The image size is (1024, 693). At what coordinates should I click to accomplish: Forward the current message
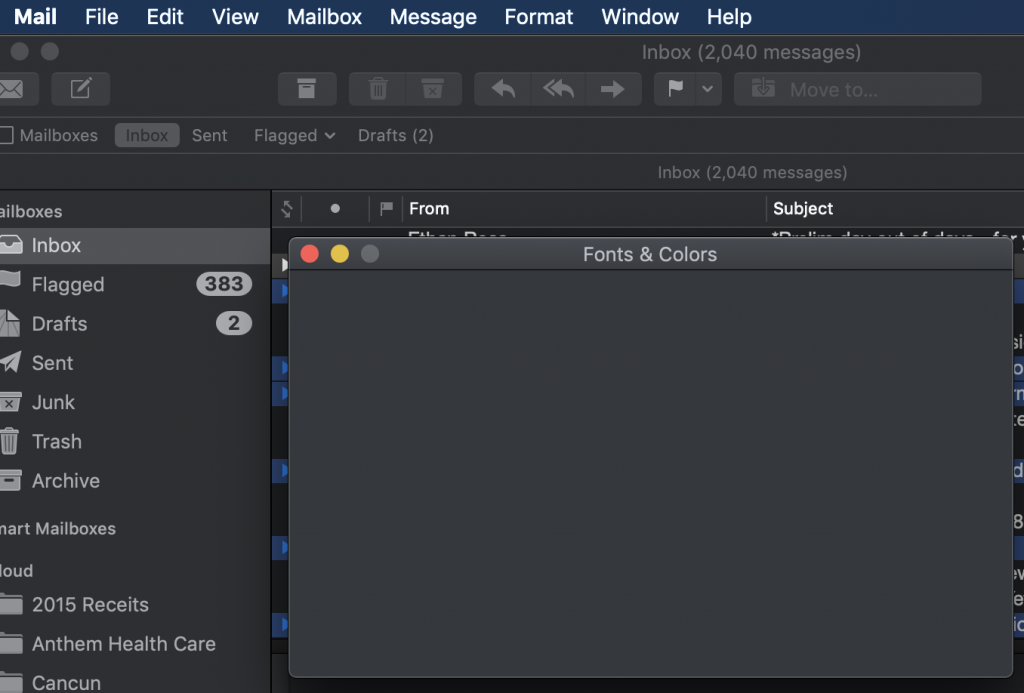(613, 89)
